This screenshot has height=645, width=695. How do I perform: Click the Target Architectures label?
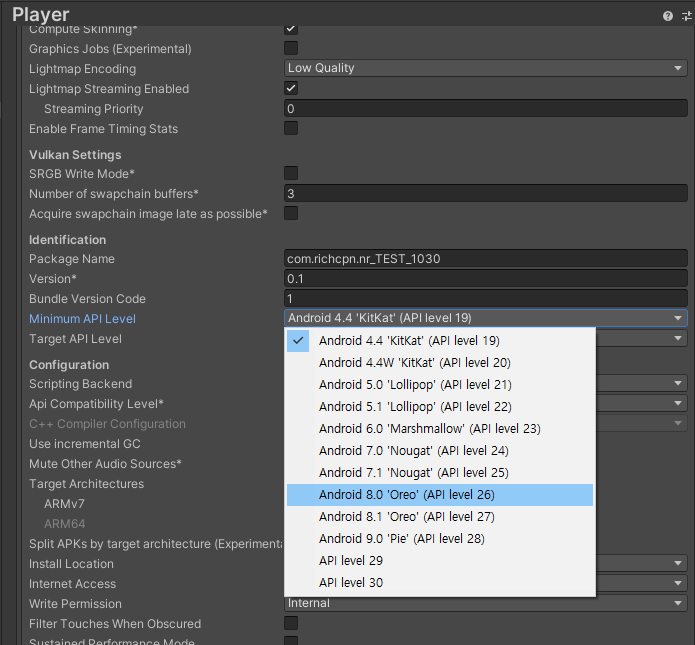click(x=86, y=484)
